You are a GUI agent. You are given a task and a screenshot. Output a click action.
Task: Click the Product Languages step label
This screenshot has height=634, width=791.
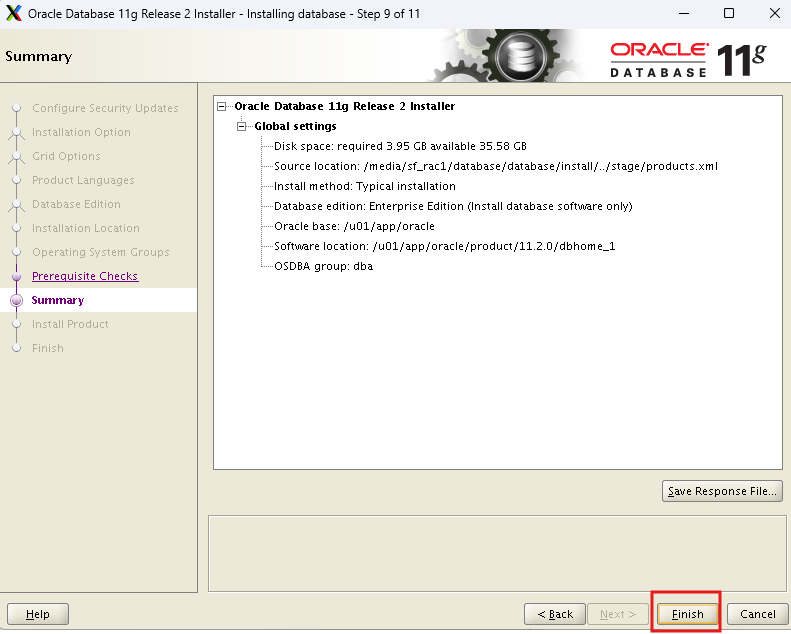[x=83, y=180]
